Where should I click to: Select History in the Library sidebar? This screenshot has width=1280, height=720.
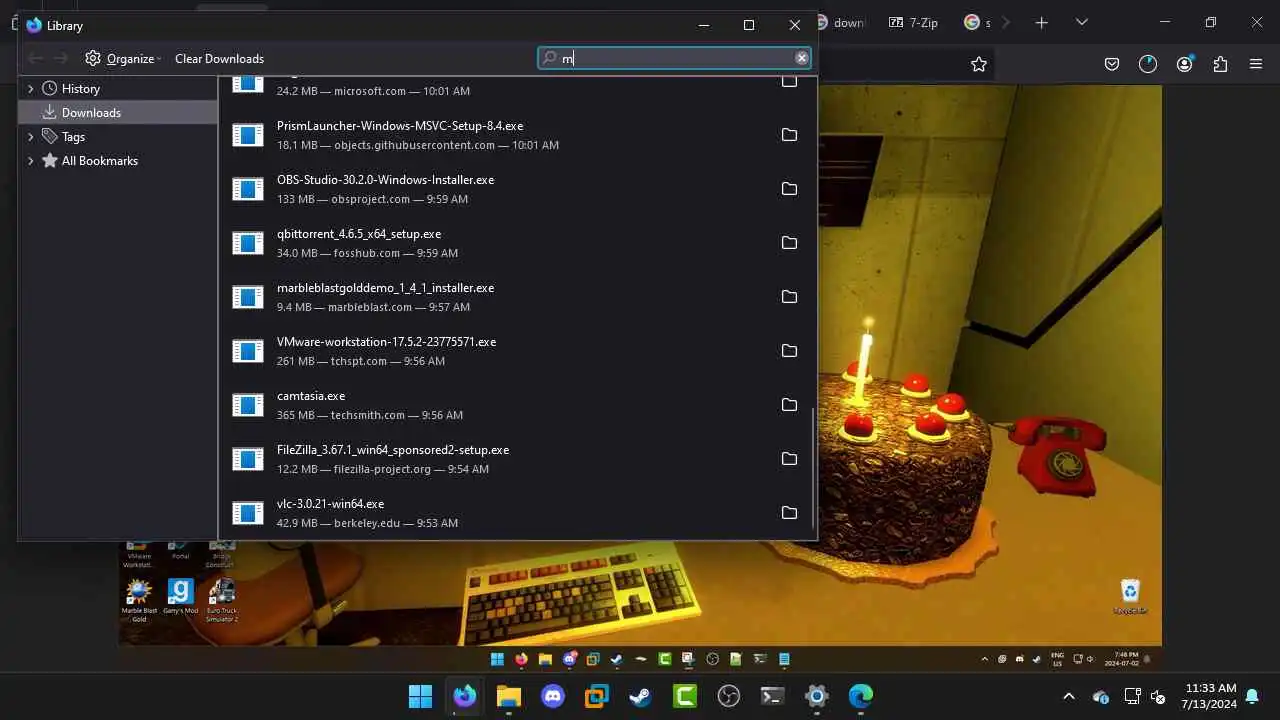click(80, 89)
